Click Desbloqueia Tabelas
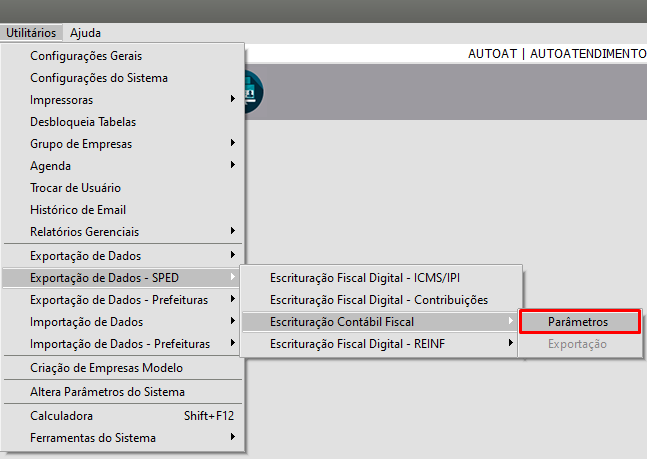 [83, 122]
